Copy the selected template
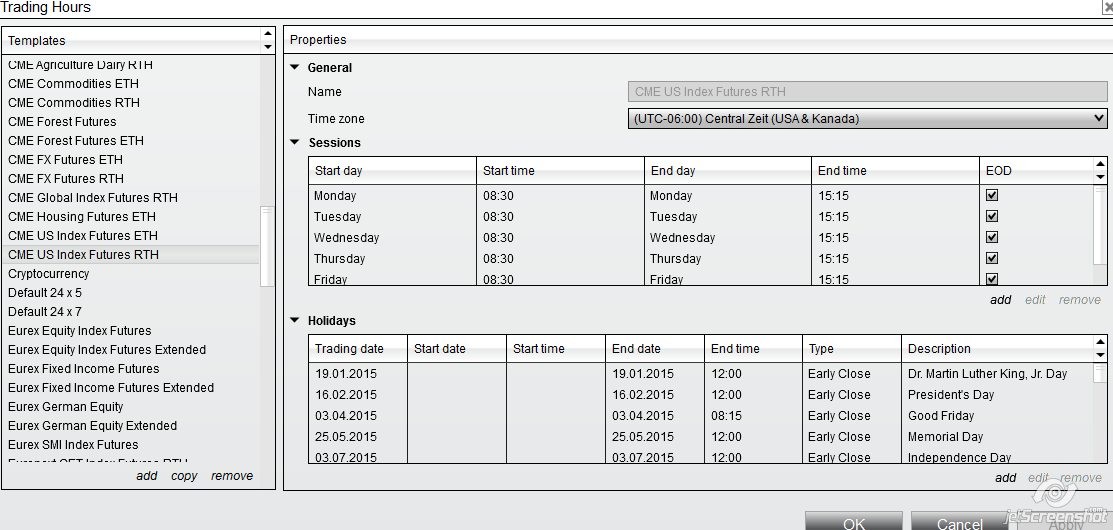The height and width of the screenshot is (530, 1113). (184, 475)
